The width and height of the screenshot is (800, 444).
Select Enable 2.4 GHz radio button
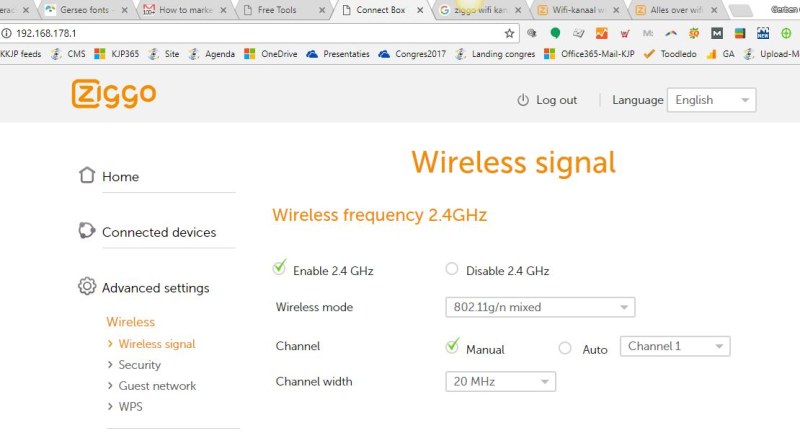click(280, 268)
